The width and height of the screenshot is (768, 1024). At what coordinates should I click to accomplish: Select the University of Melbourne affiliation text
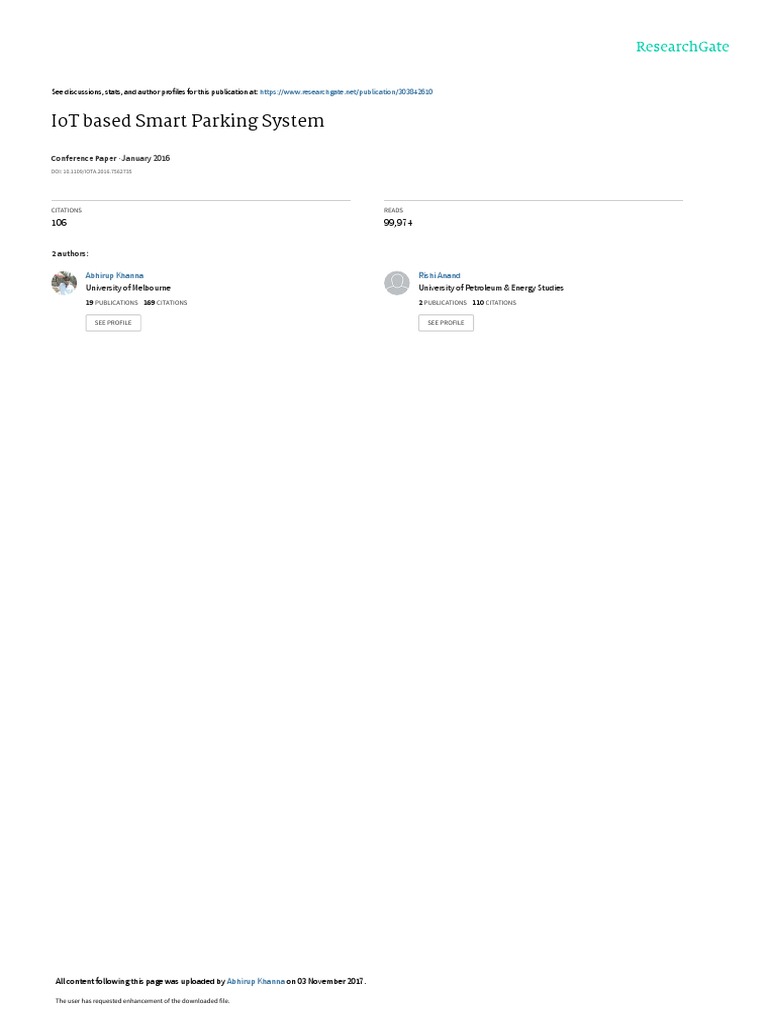(x=128, y=288)
